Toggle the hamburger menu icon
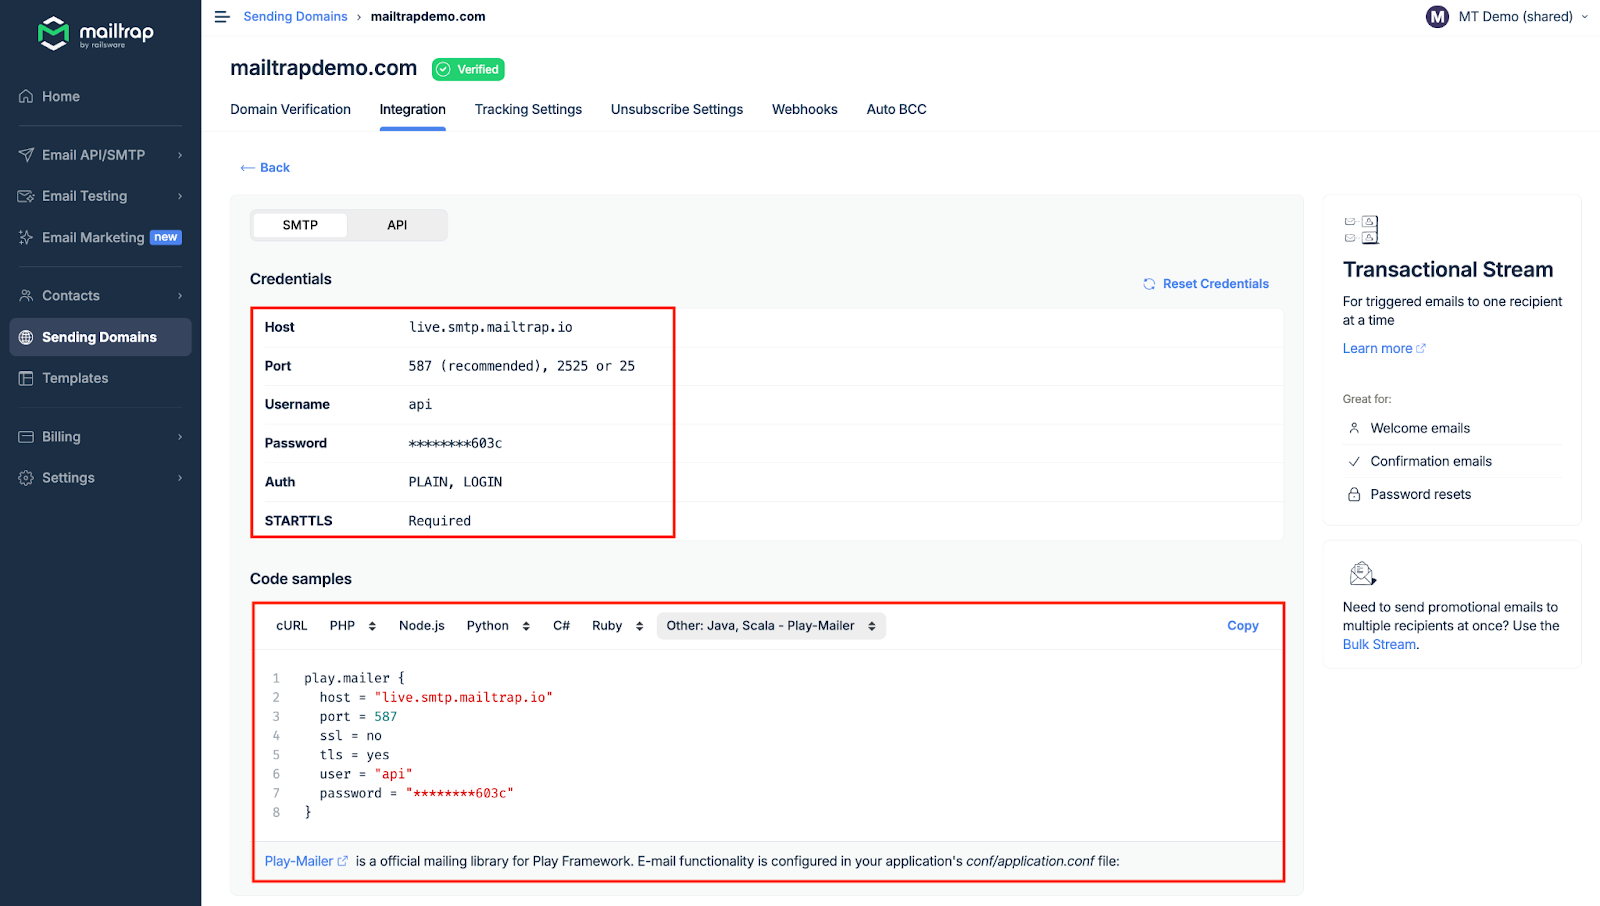Image resolution: width=1600 pixels, height=906 pixels. tap(222, 17)
